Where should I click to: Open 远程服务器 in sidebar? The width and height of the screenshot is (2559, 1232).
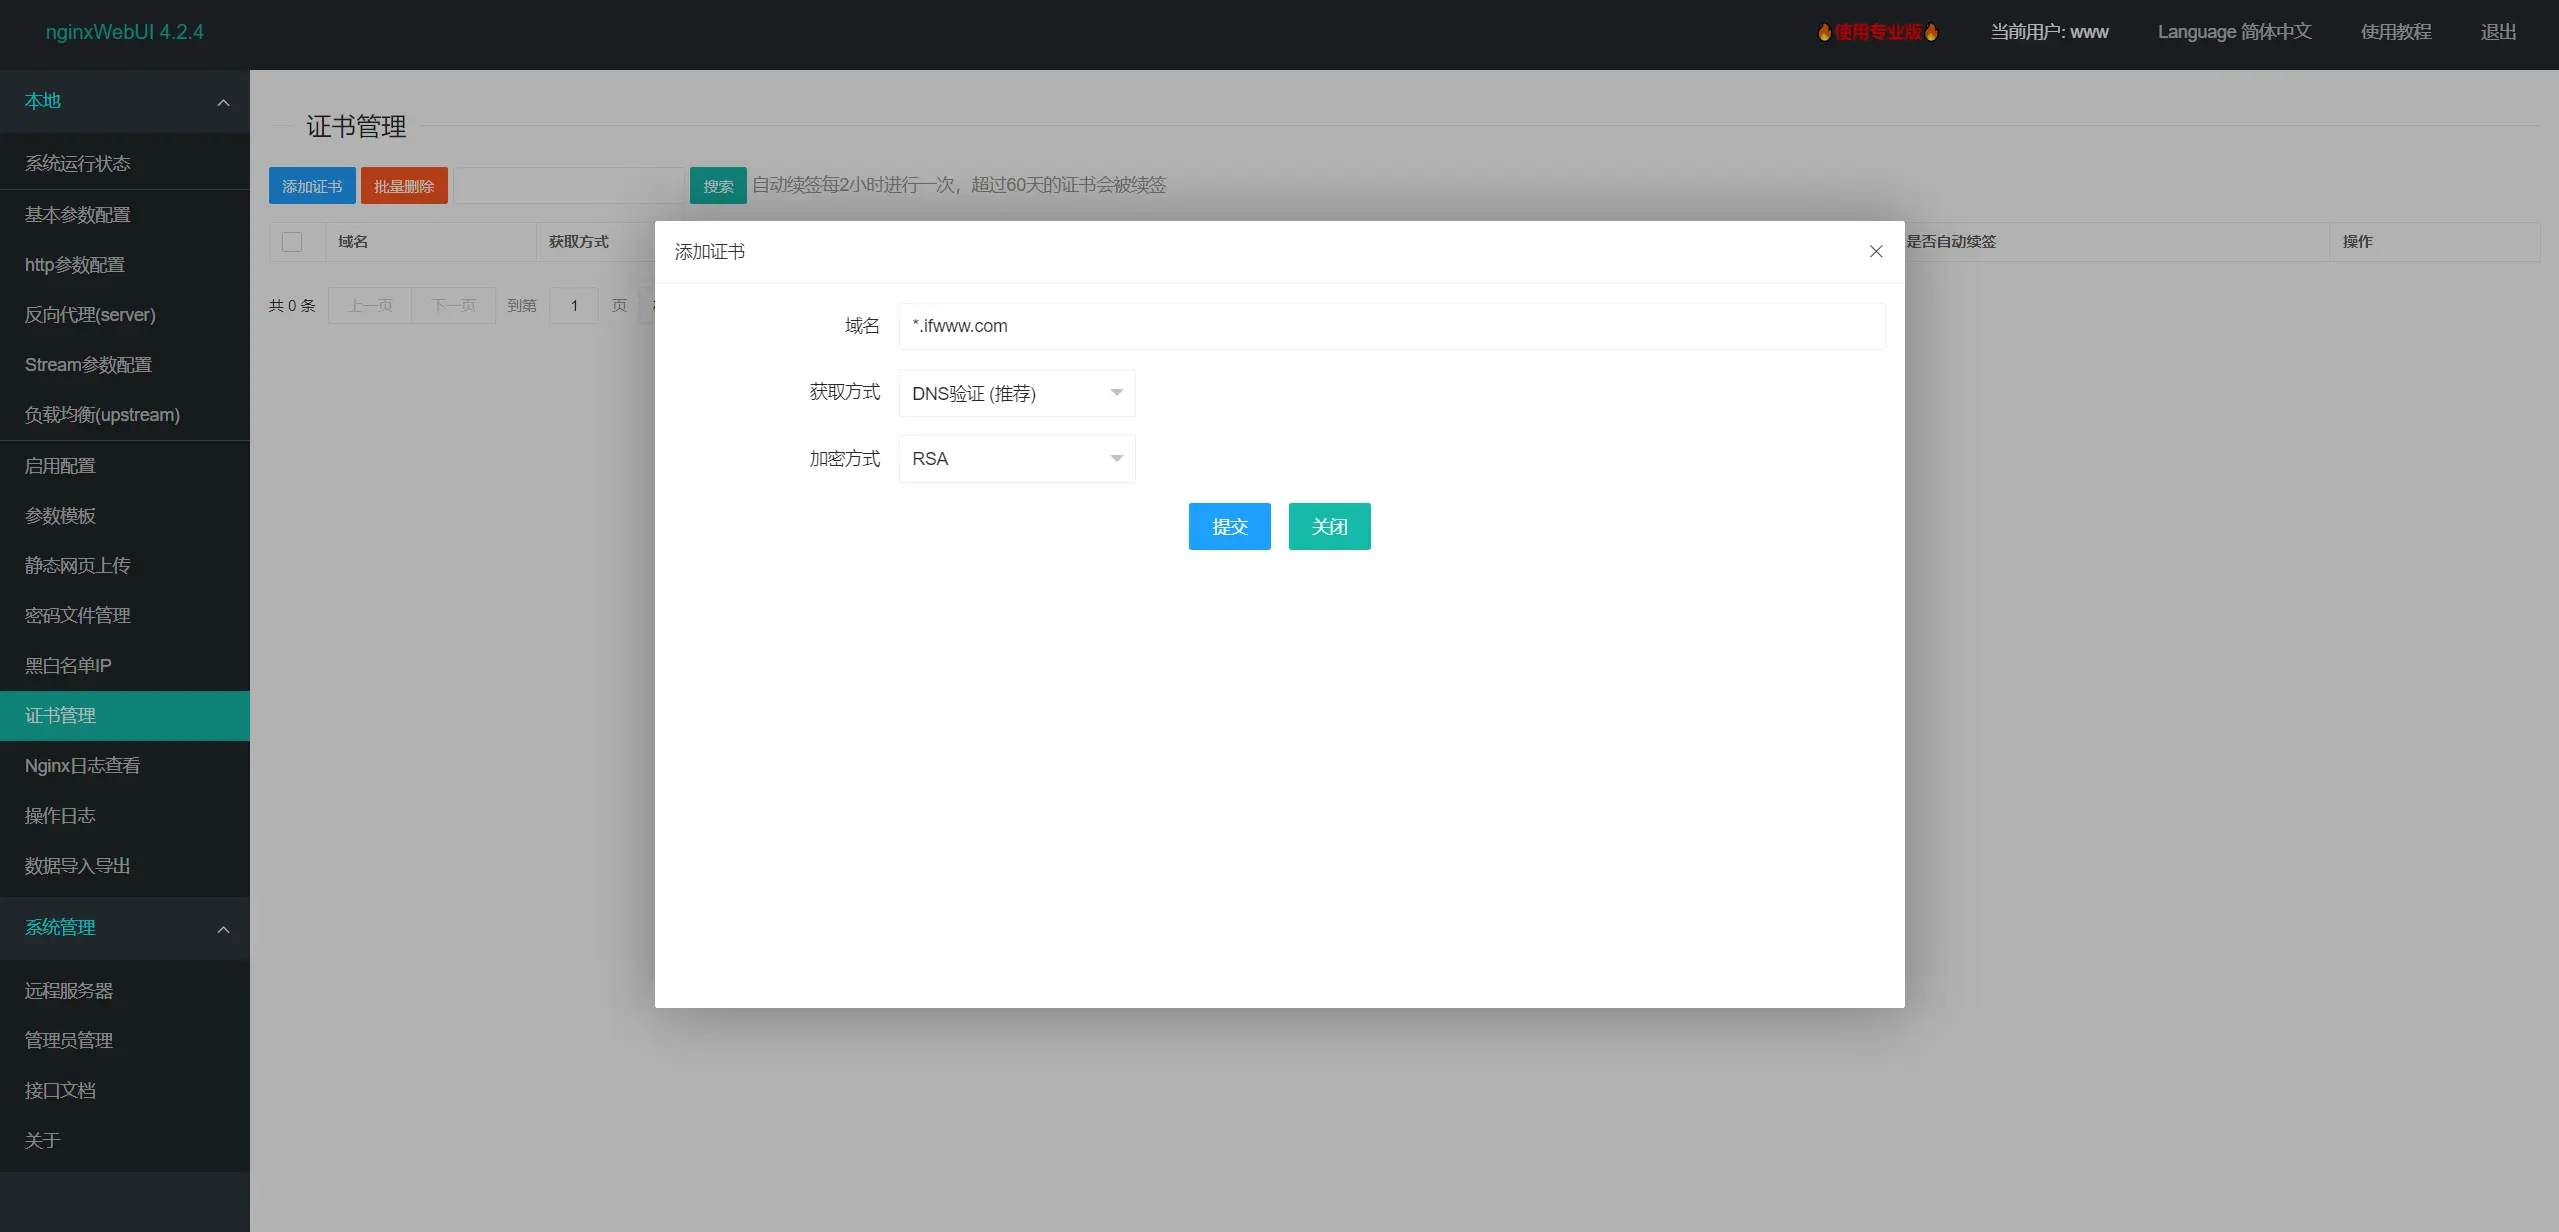point(69,991)
